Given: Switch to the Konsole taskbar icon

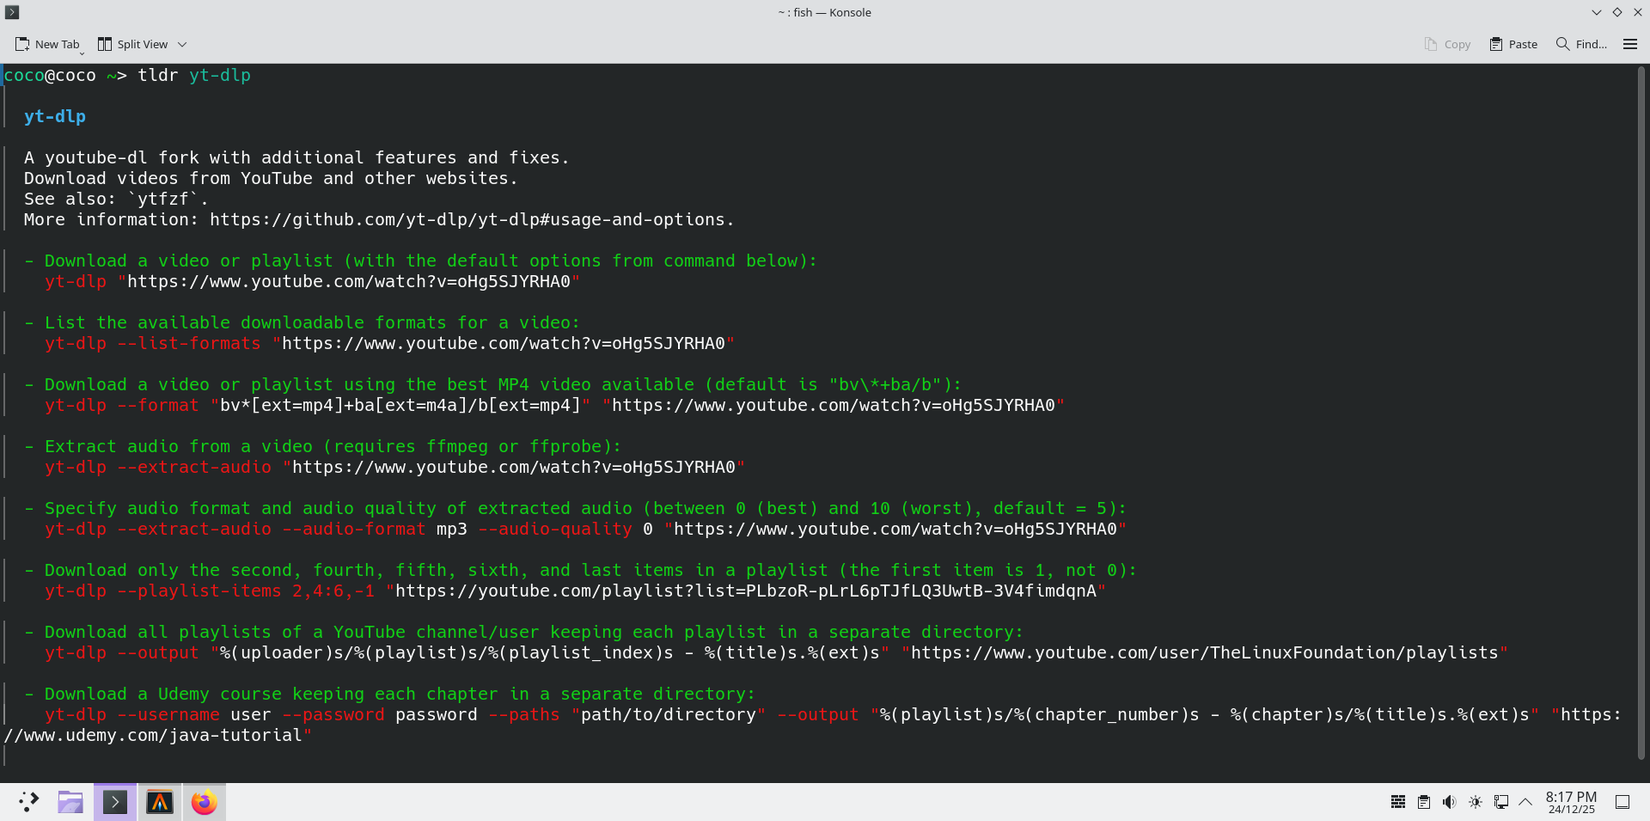Looking at the screenshot, I should point(115,802).
